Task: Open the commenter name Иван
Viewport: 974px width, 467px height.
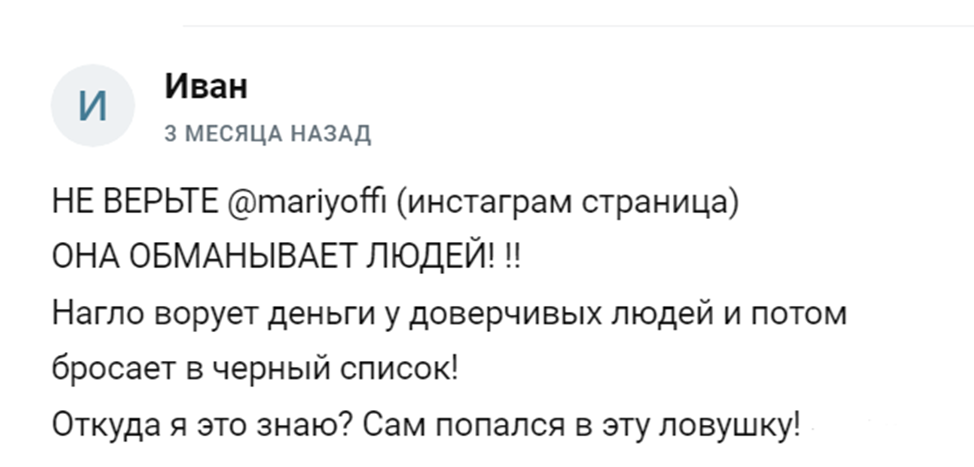Action: click(x=205, y=87)
